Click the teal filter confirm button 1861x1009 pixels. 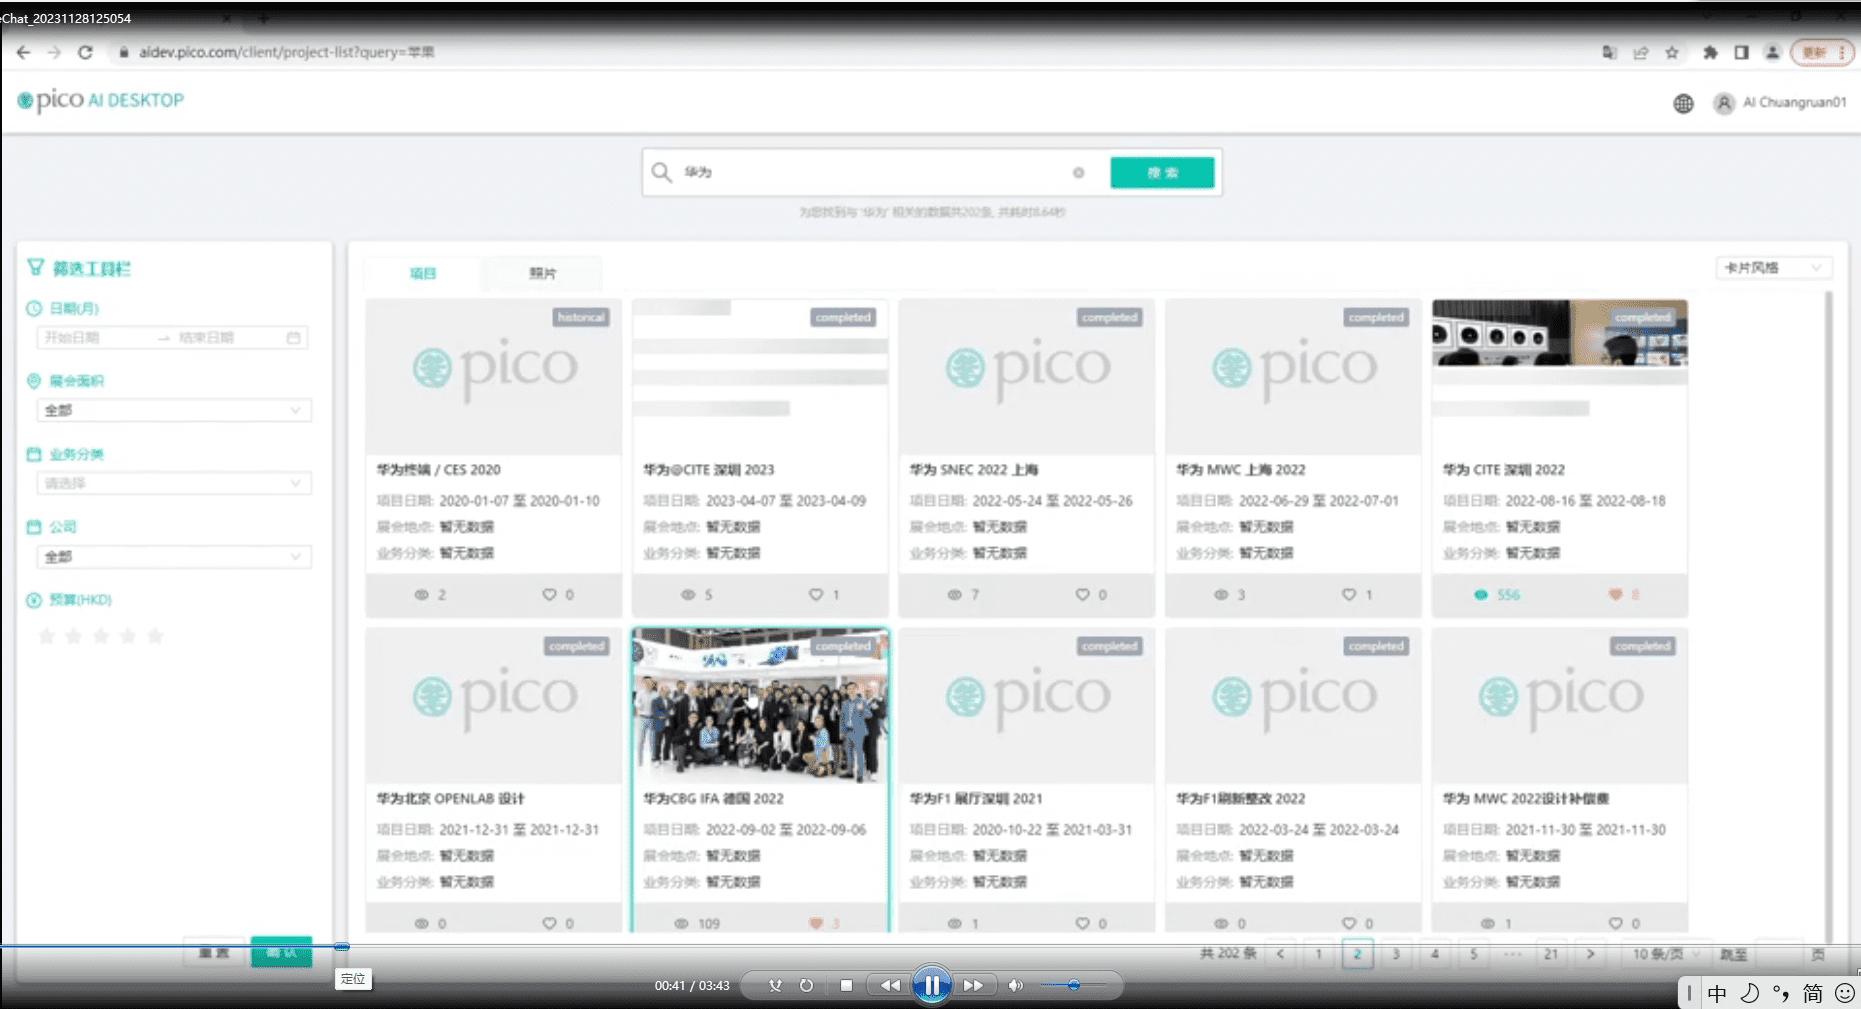point(281,952)
